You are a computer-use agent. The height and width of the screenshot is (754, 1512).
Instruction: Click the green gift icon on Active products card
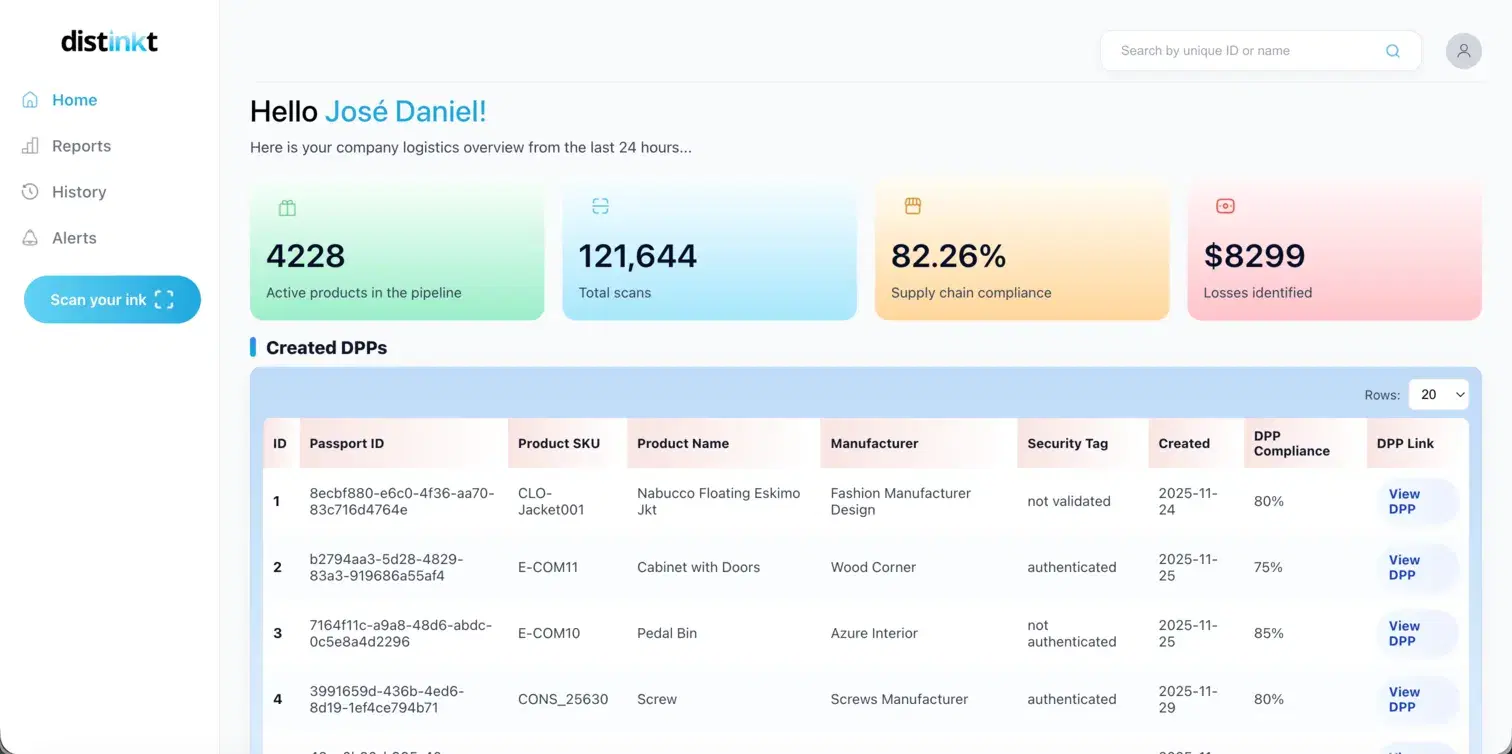click(287, 207)
